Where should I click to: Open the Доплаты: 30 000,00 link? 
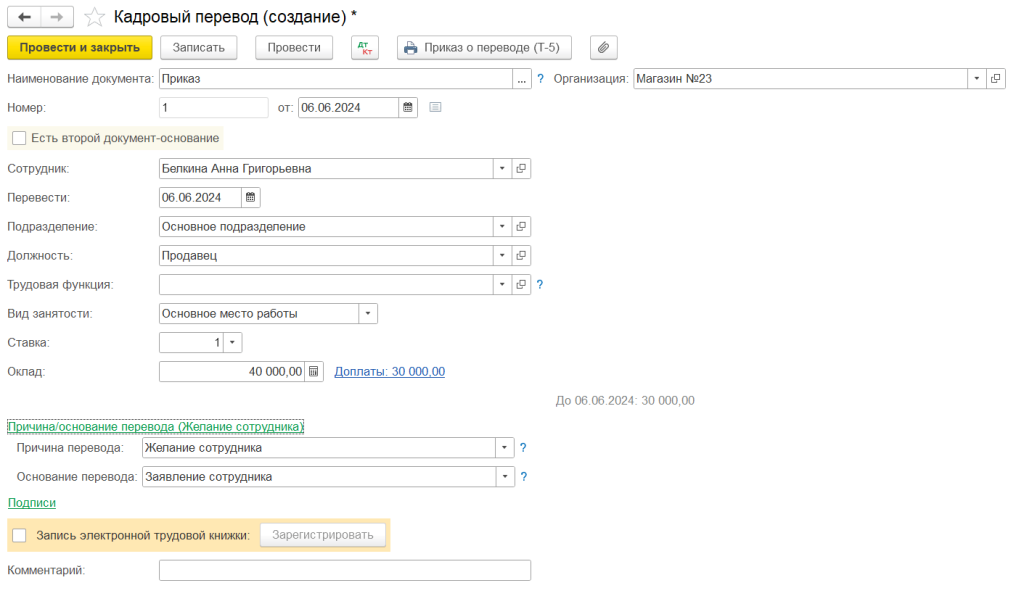coord(389,372)
